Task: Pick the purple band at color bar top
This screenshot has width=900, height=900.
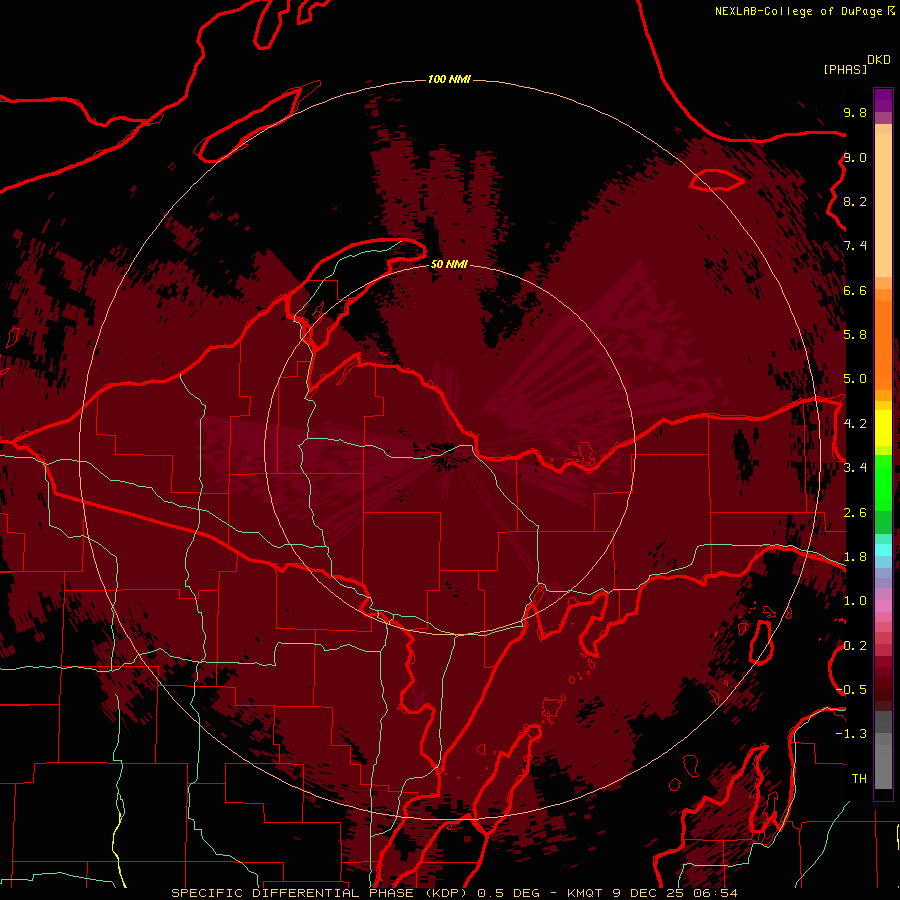Action: [883, 100]
